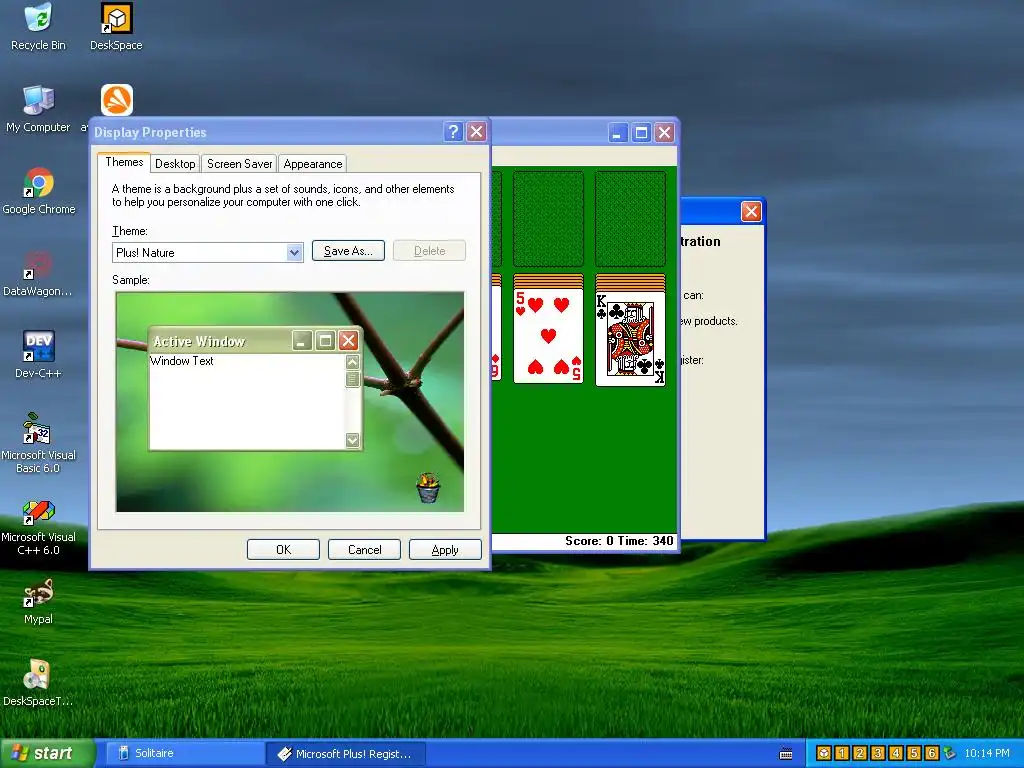Switch to DeskSpace desktop 5 tray icon
The image size is (1024, 768).
[914, 753]
